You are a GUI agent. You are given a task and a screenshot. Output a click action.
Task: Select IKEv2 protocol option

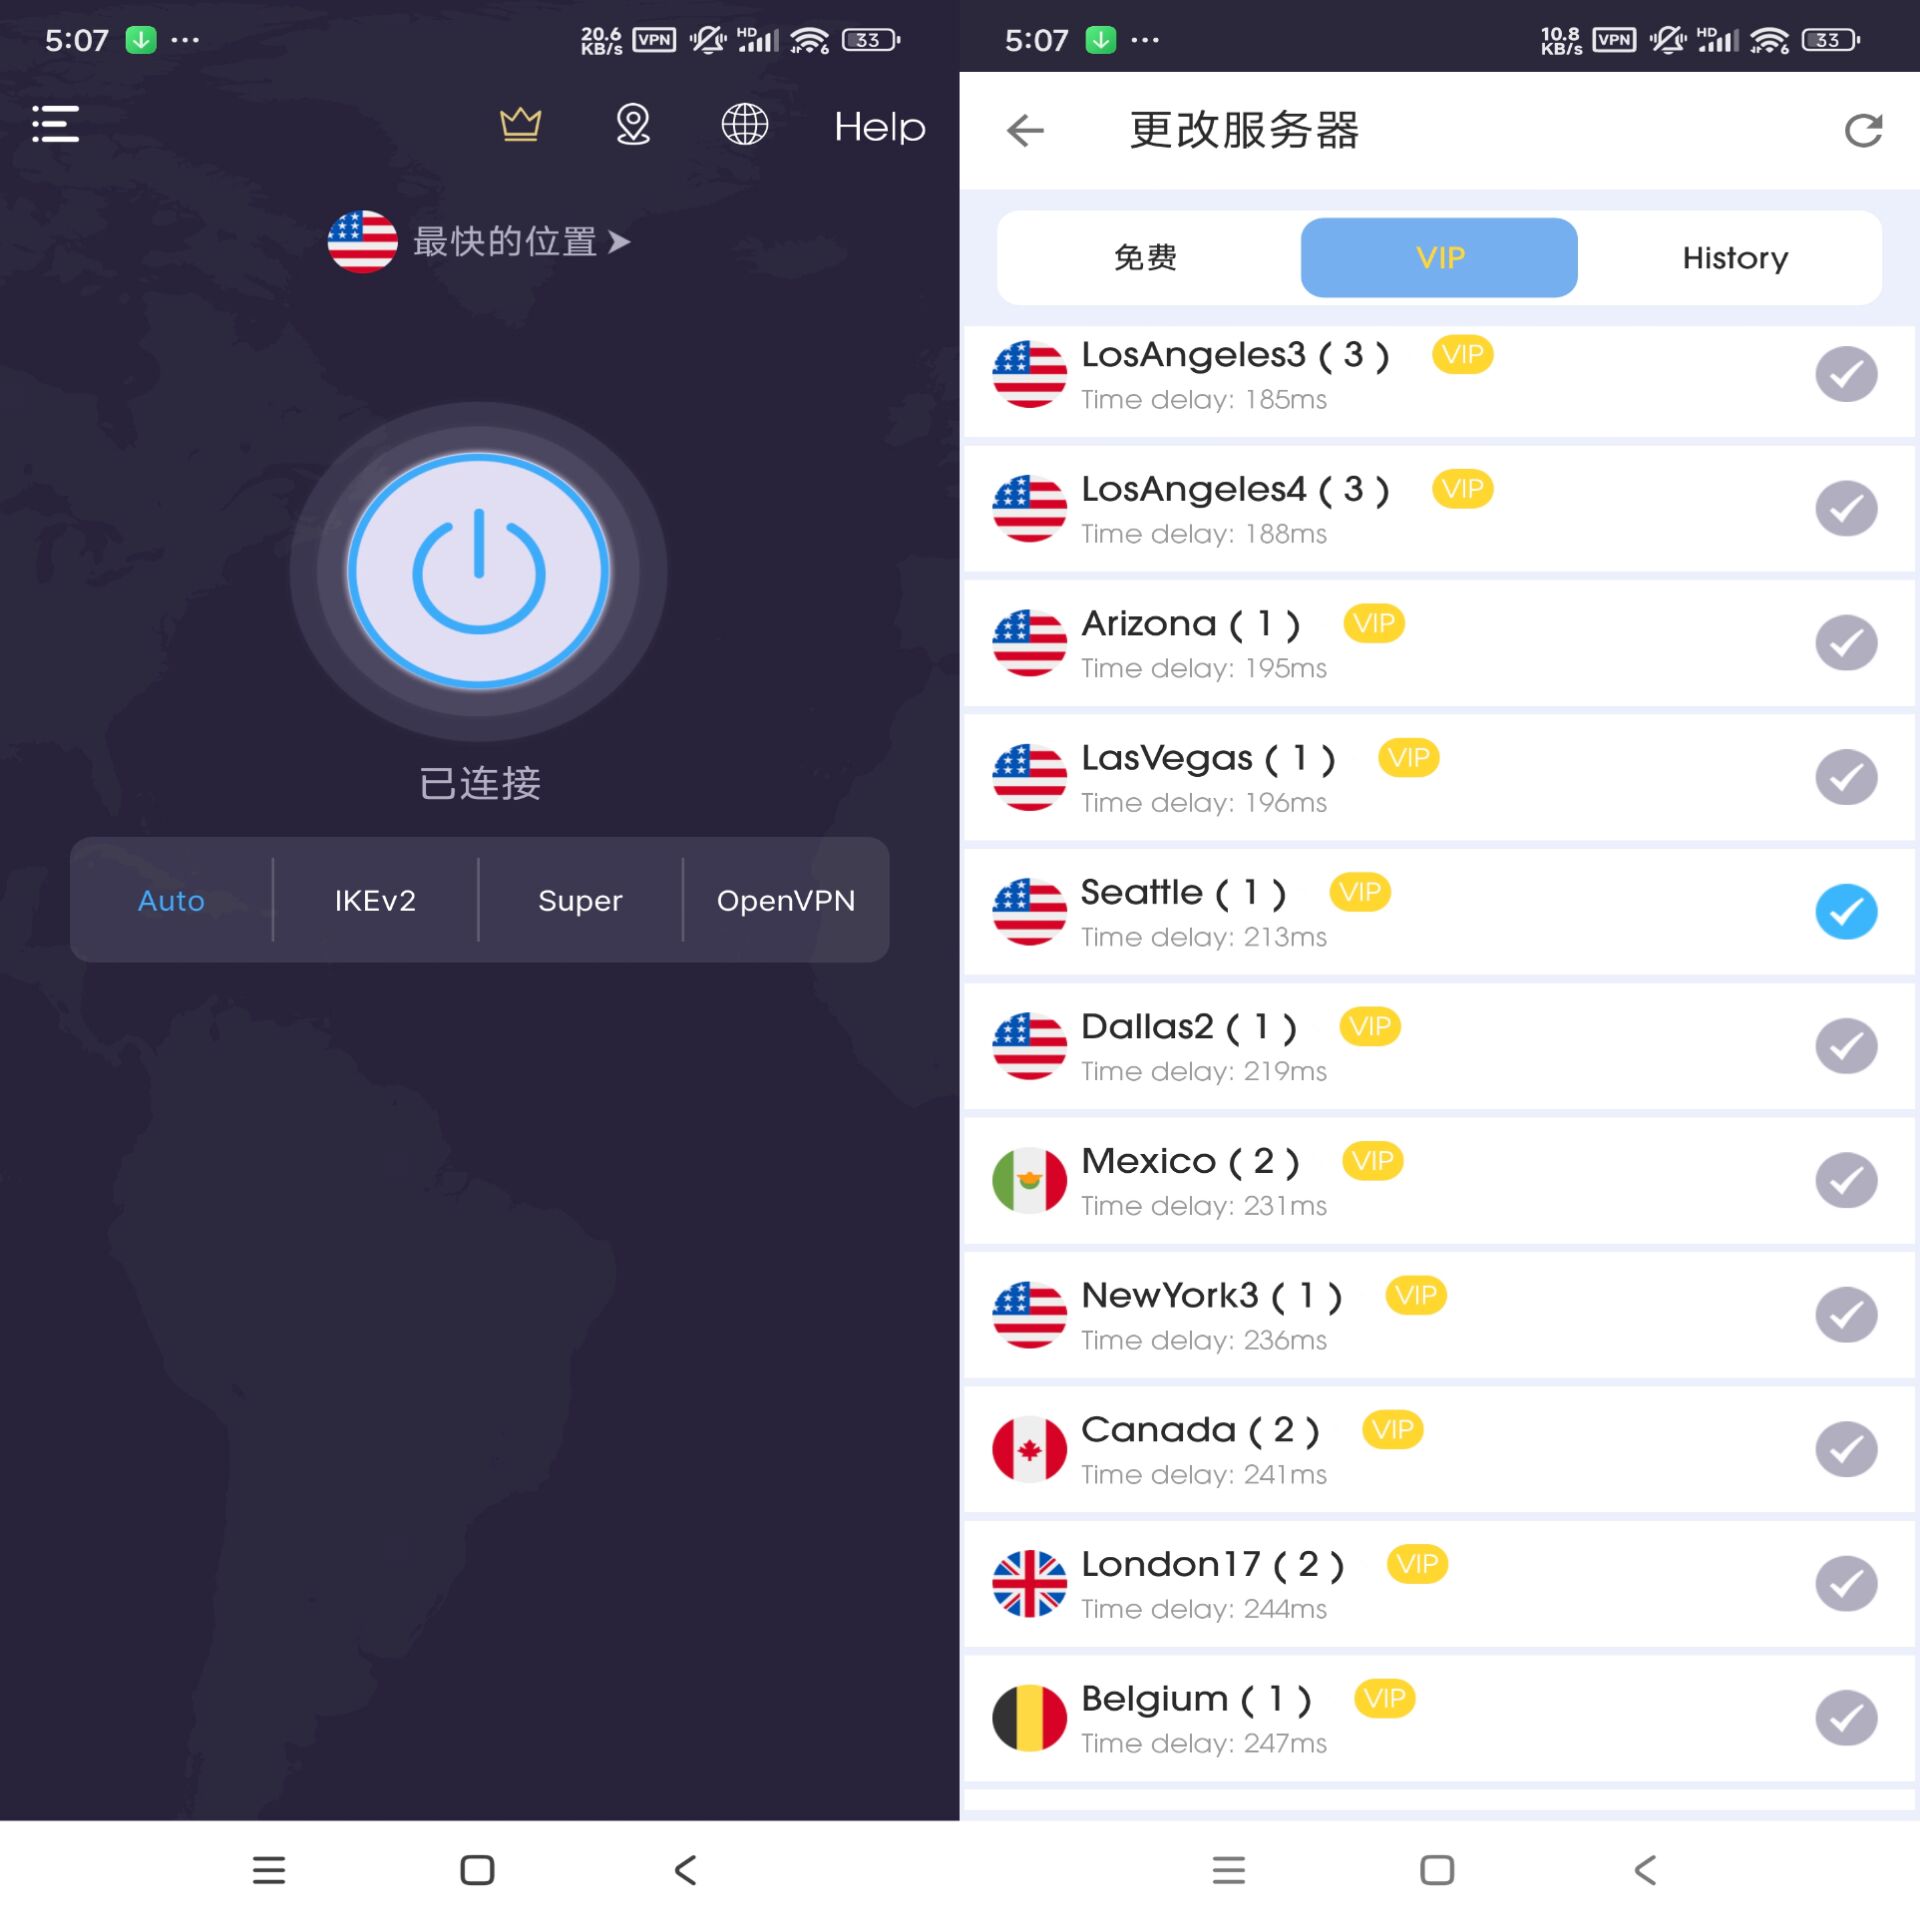point(375,898)
